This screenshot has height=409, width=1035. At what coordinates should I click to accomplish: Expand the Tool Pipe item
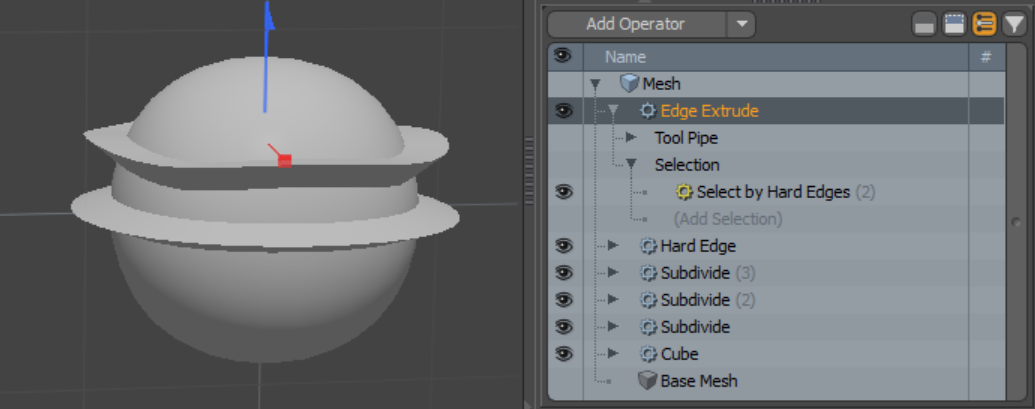coord(631,137)
